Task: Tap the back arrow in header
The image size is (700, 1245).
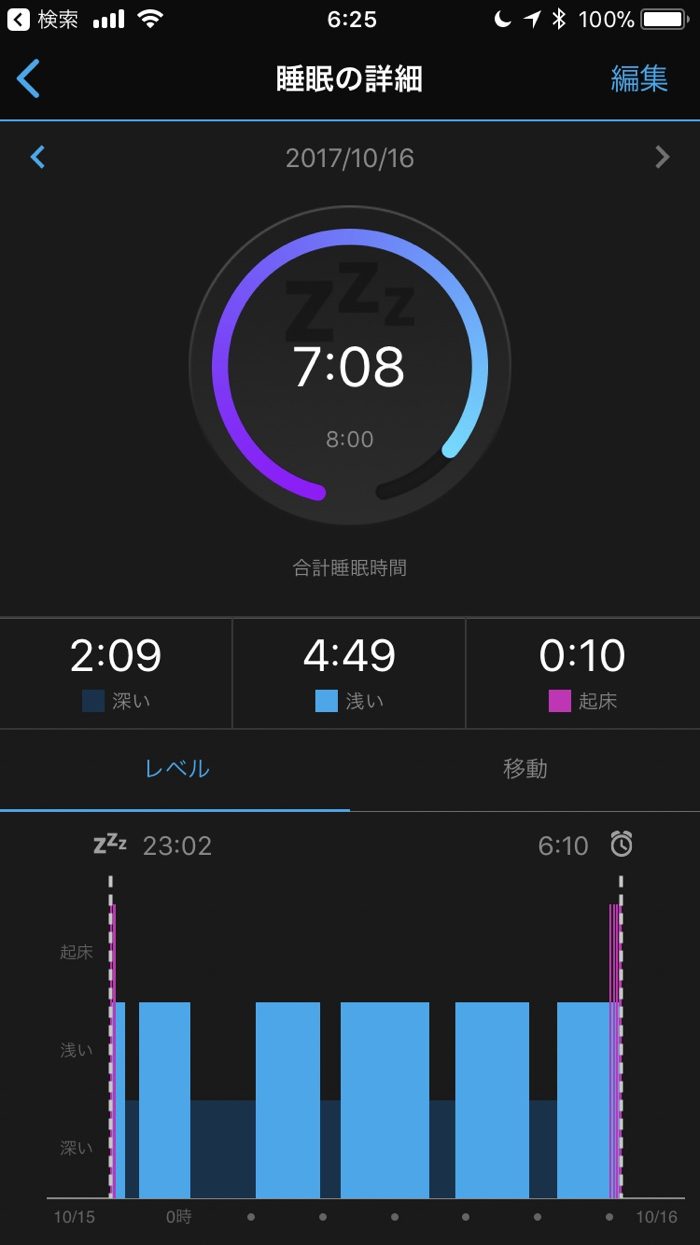Action: pyautogui.click(x=29, y=78)
